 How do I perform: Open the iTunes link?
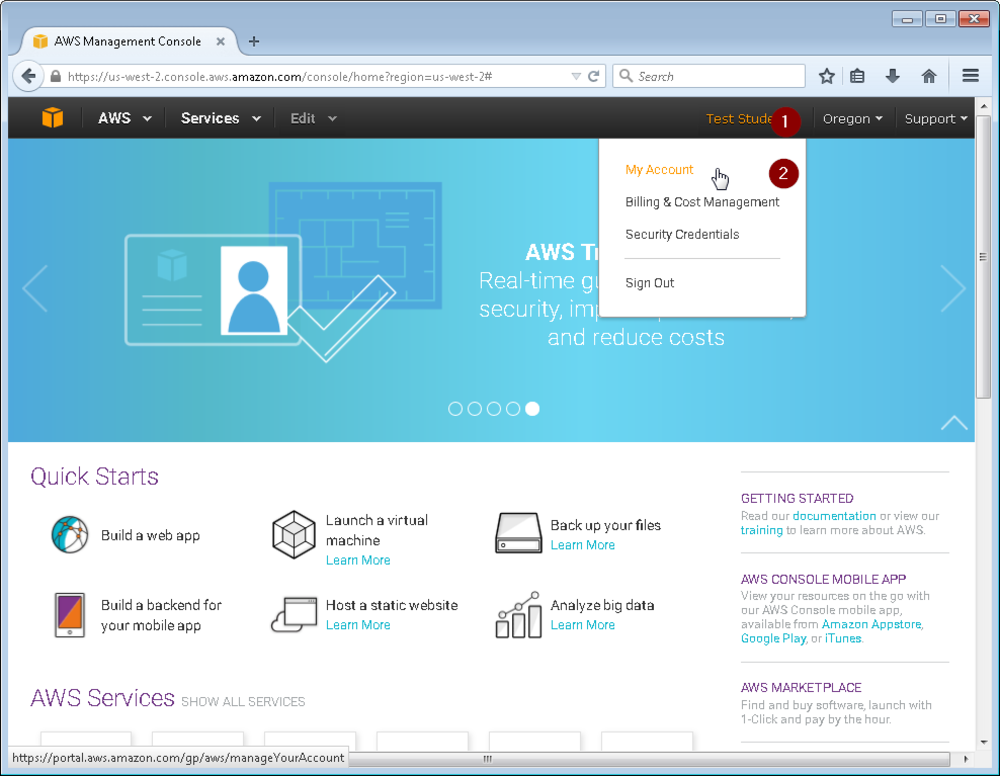tap(842, 638)
